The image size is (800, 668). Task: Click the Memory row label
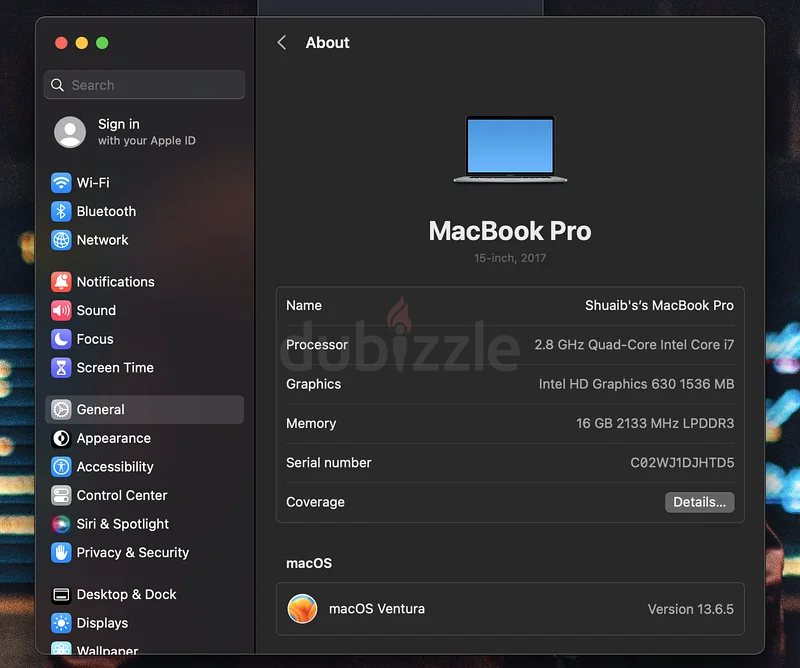pyautogui.click(x=311, y=423)
